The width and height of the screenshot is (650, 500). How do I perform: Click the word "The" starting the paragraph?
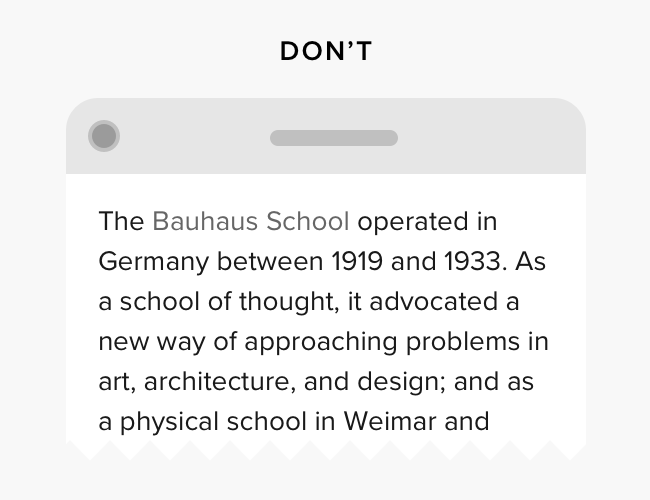(x=121, y=221)
